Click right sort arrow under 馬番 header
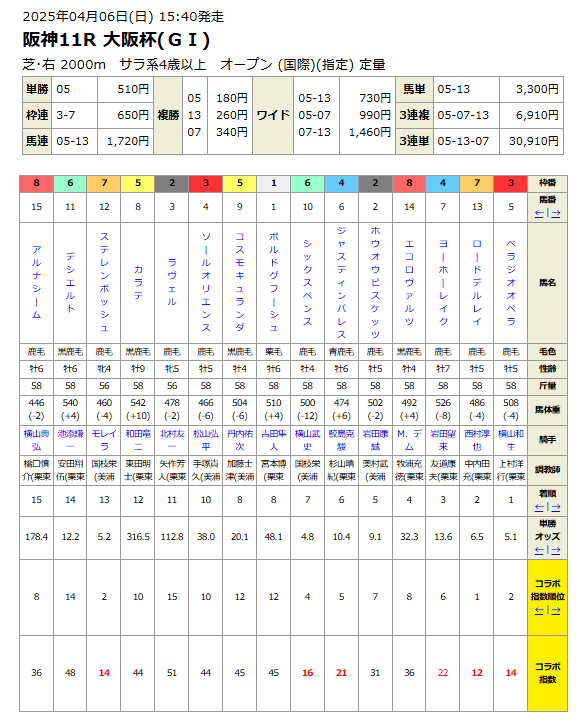 555,214
